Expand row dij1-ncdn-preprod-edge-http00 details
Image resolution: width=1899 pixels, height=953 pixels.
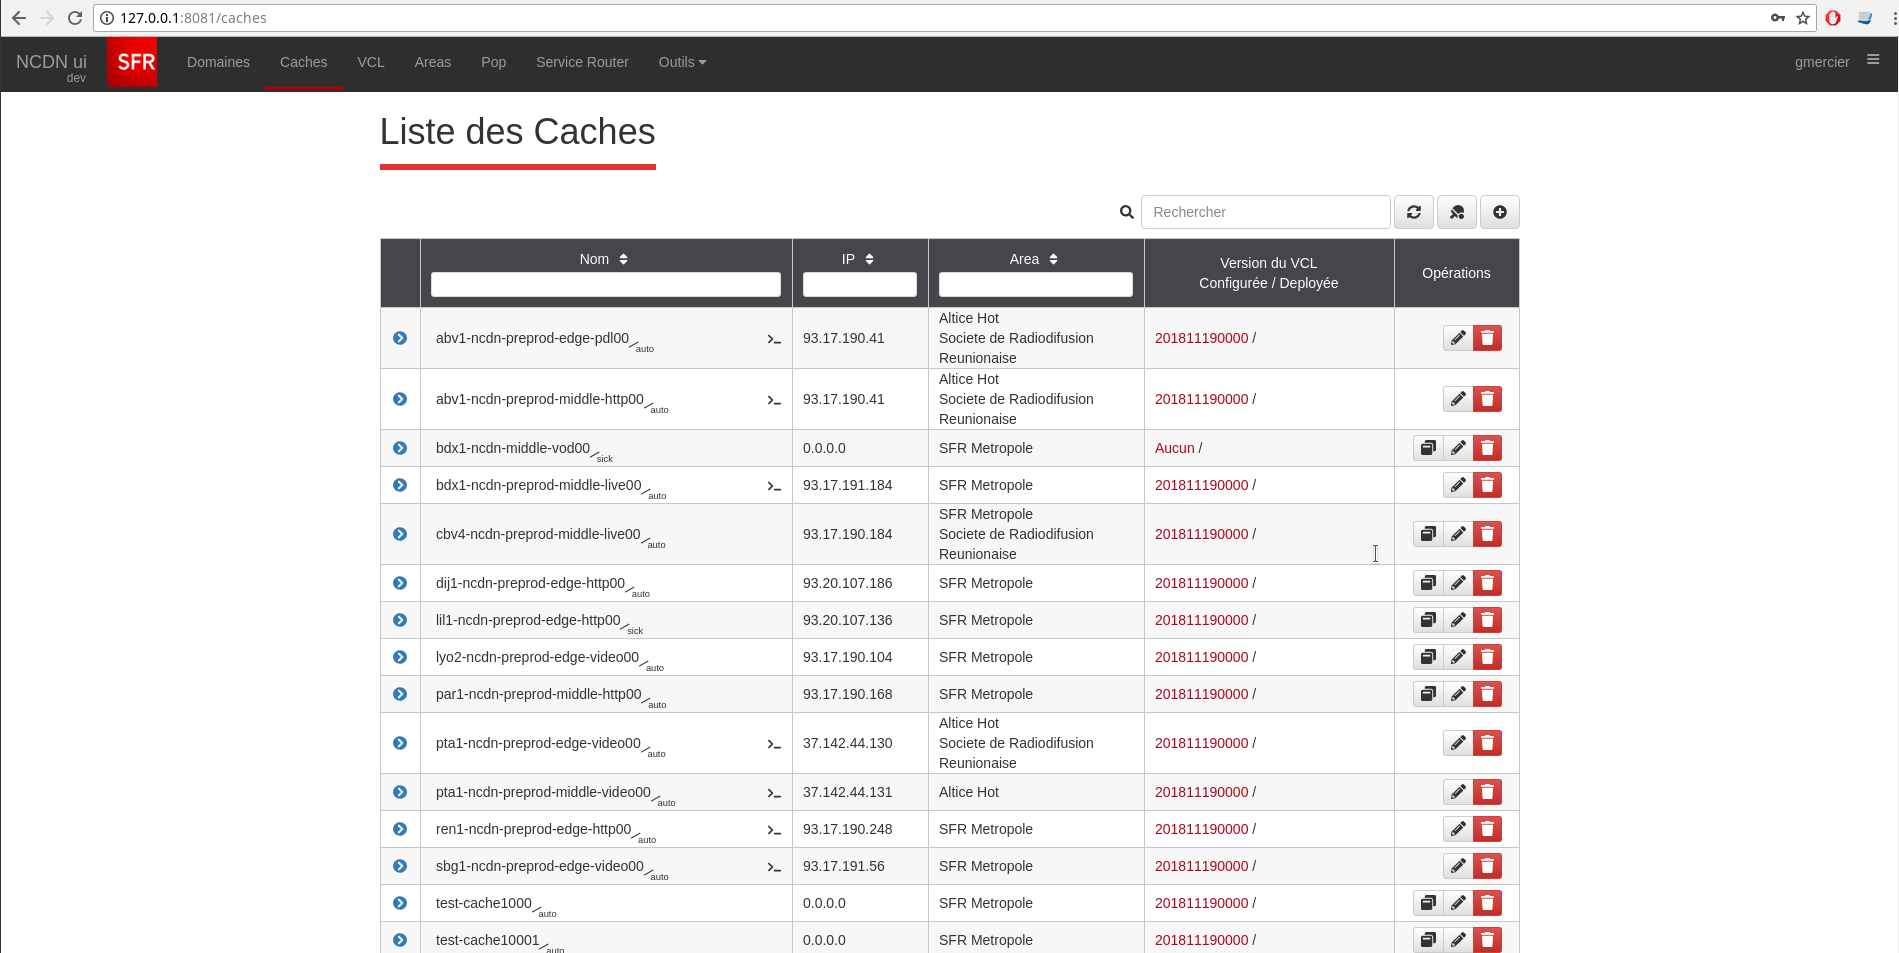(400, 583)
